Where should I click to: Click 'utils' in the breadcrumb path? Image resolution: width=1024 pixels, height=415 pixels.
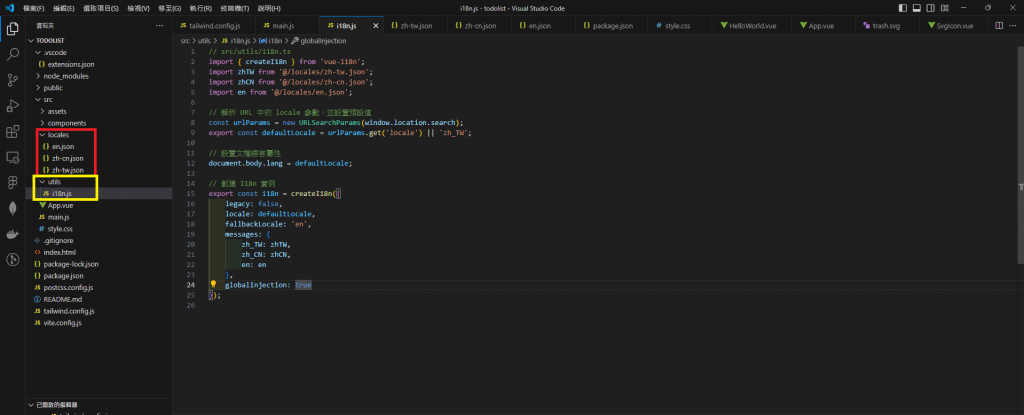[204, 41]
